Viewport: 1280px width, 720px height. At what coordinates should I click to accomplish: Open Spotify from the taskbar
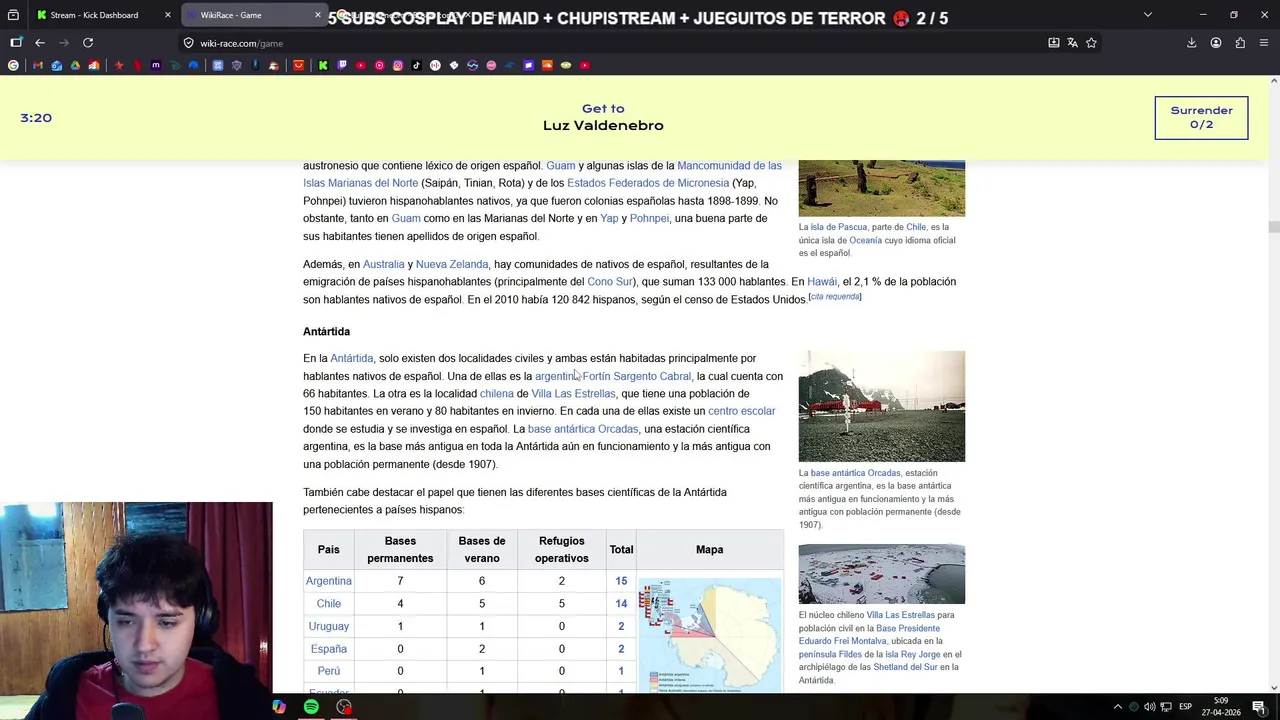pyautogui.click(x=311, y=707)
